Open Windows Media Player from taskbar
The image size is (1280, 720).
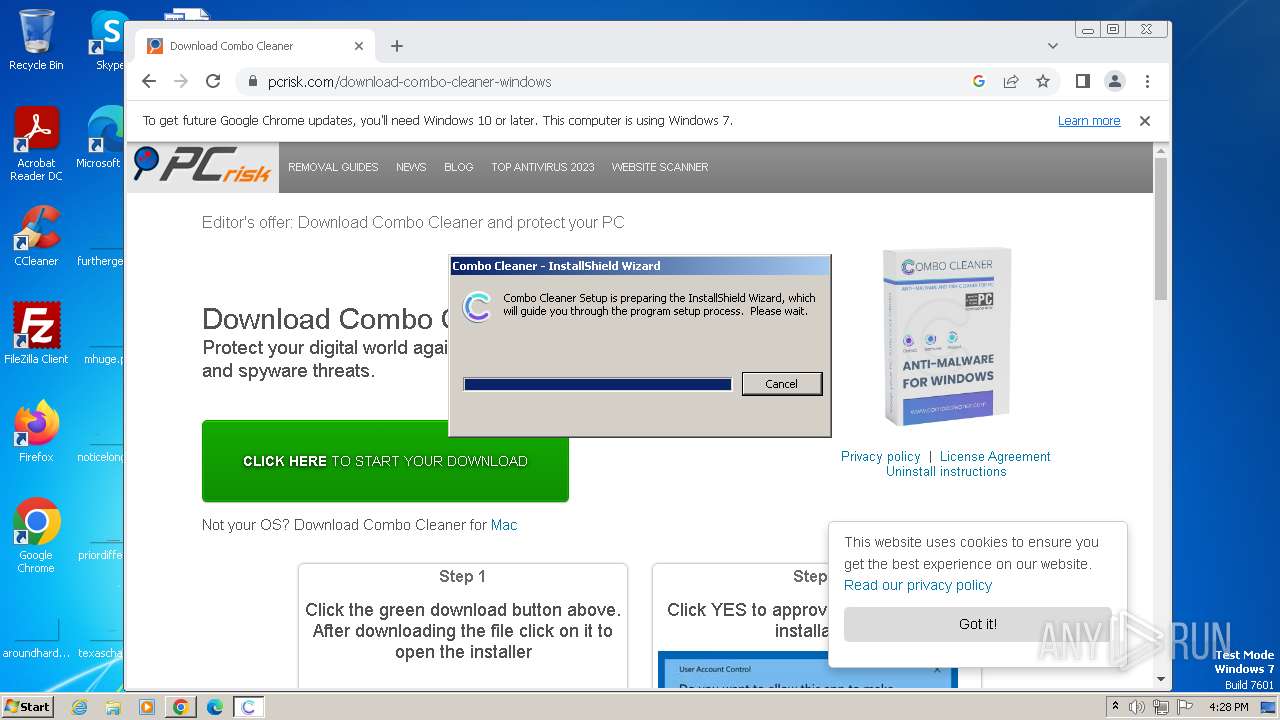(147, 707)
